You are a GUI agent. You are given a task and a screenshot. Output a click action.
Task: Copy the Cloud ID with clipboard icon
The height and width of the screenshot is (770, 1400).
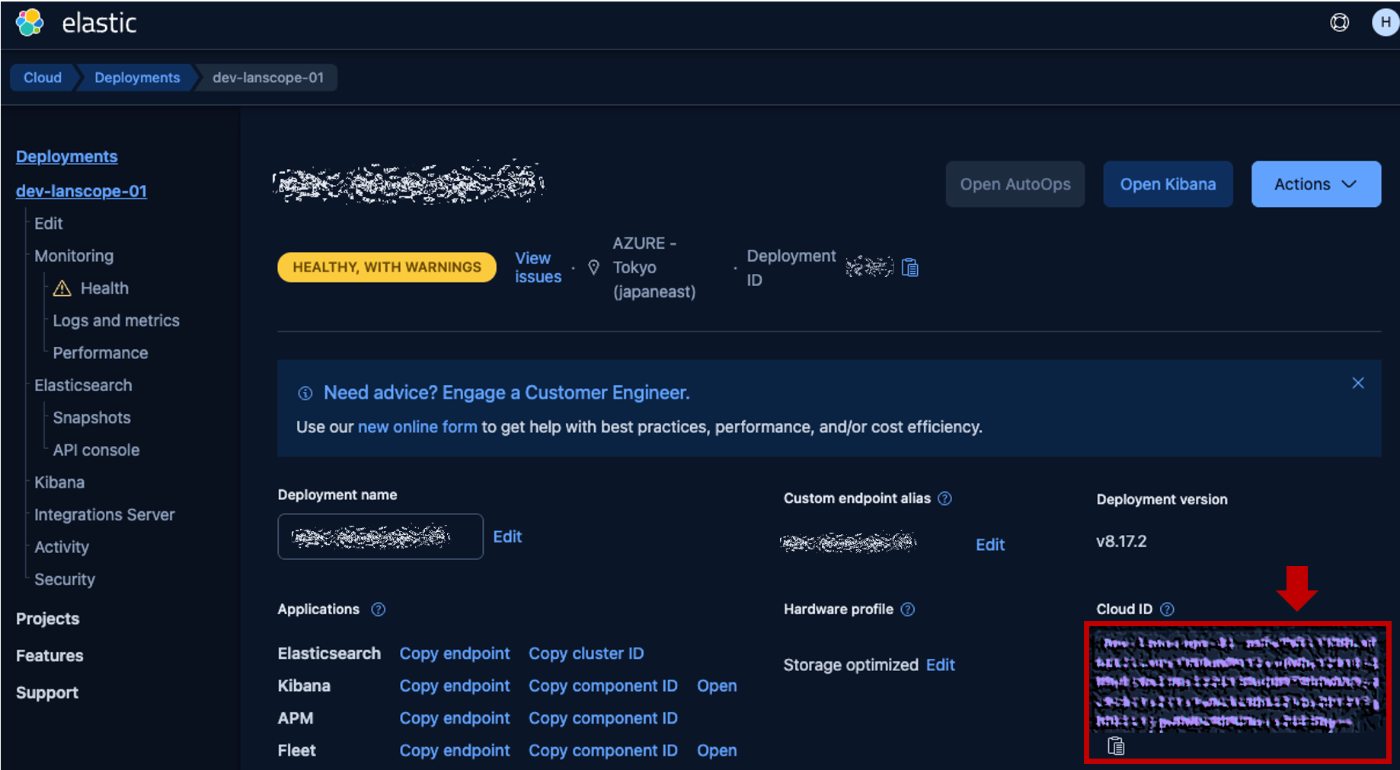point(1116,746)
